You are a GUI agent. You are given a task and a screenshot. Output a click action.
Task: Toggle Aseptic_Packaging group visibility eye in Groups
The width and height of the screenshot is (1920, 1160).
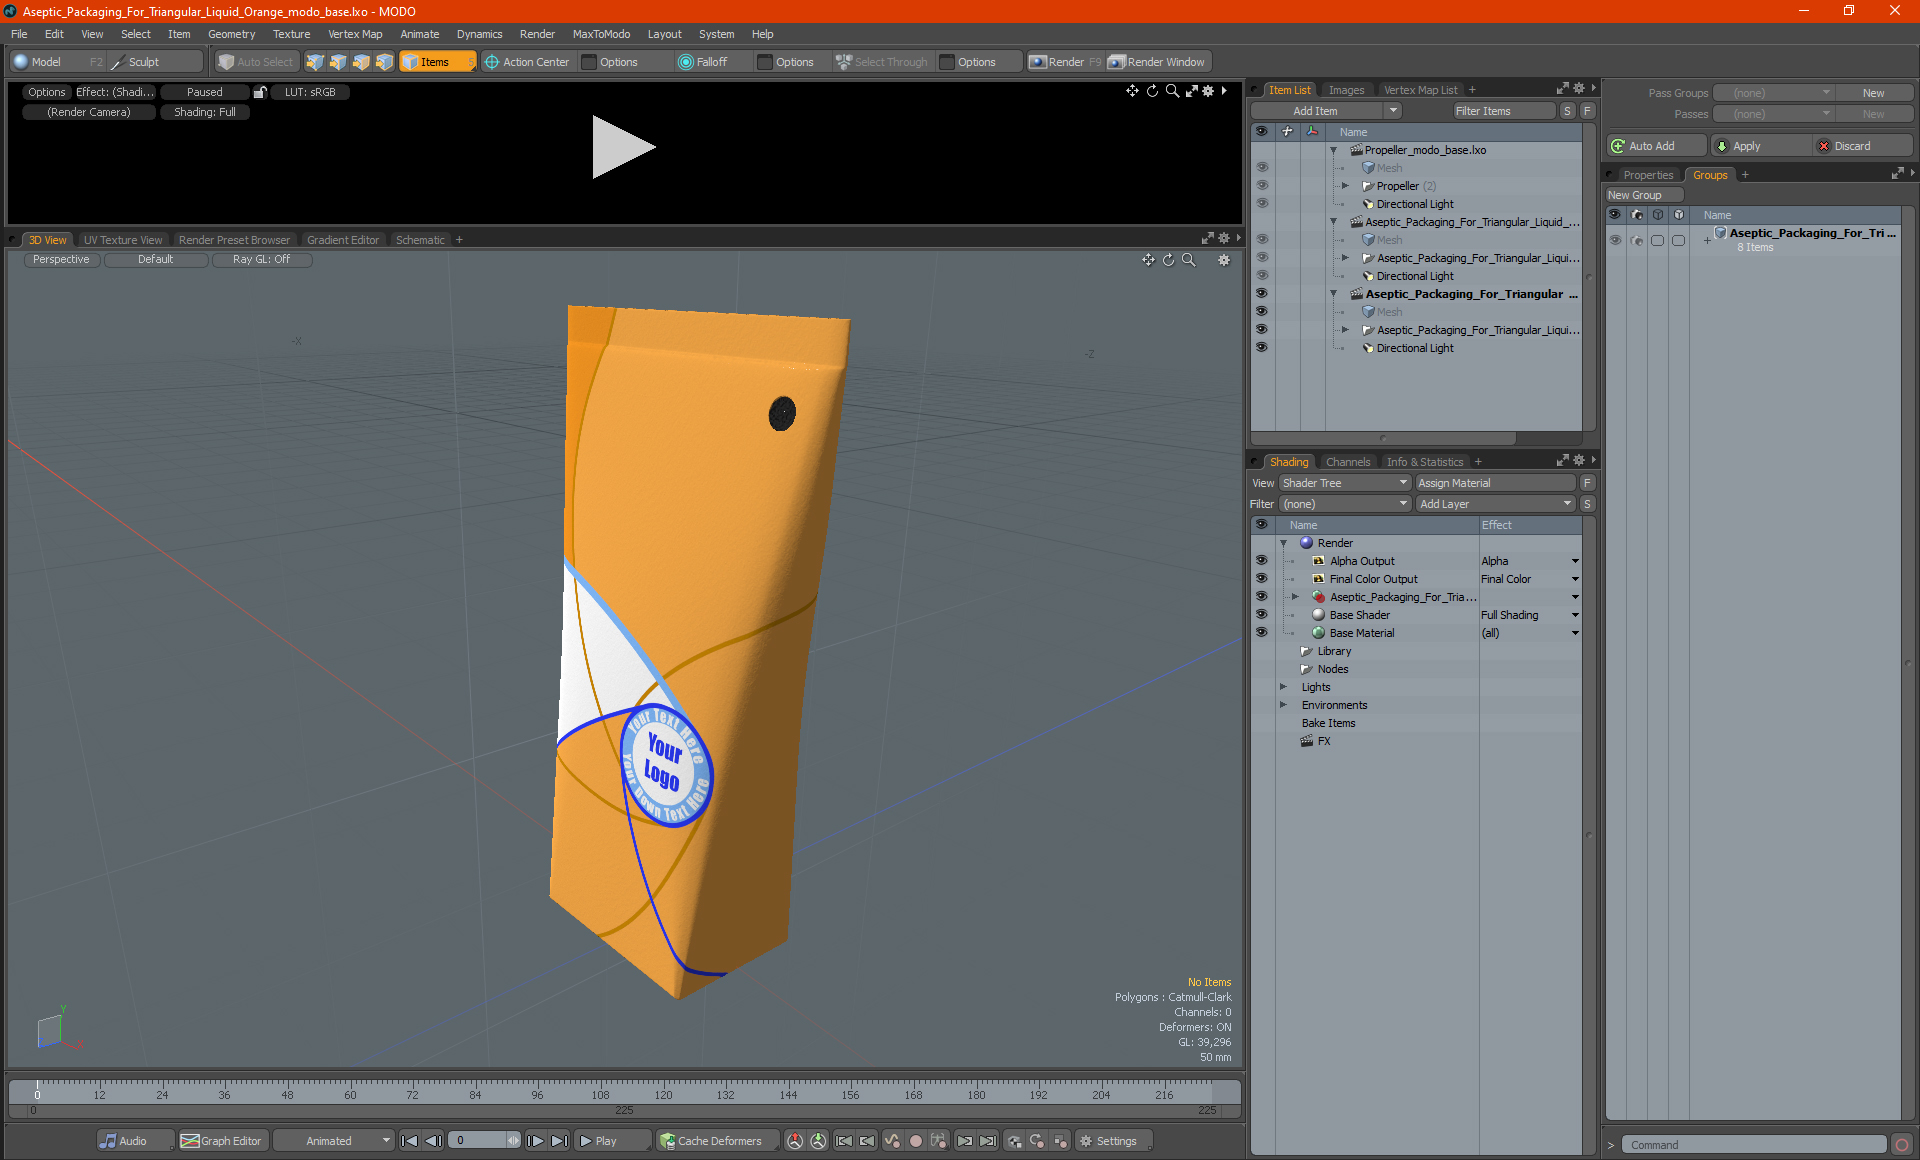pyautogui.click(x=1615, y=240)
